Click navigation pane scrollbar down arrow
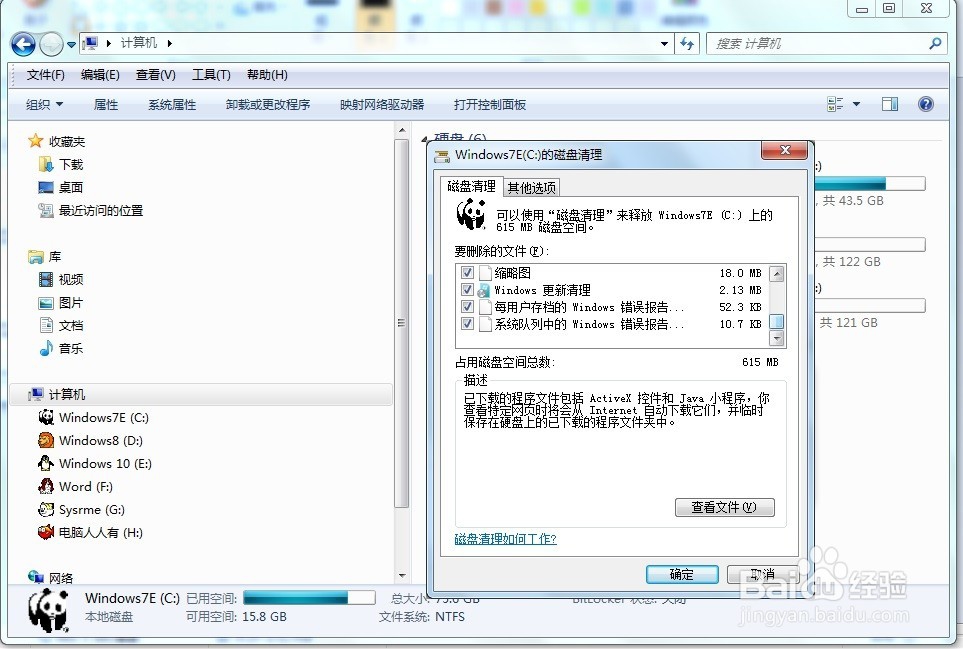The height and width of the screenshot is (649, 963). [x=402, y=575]
